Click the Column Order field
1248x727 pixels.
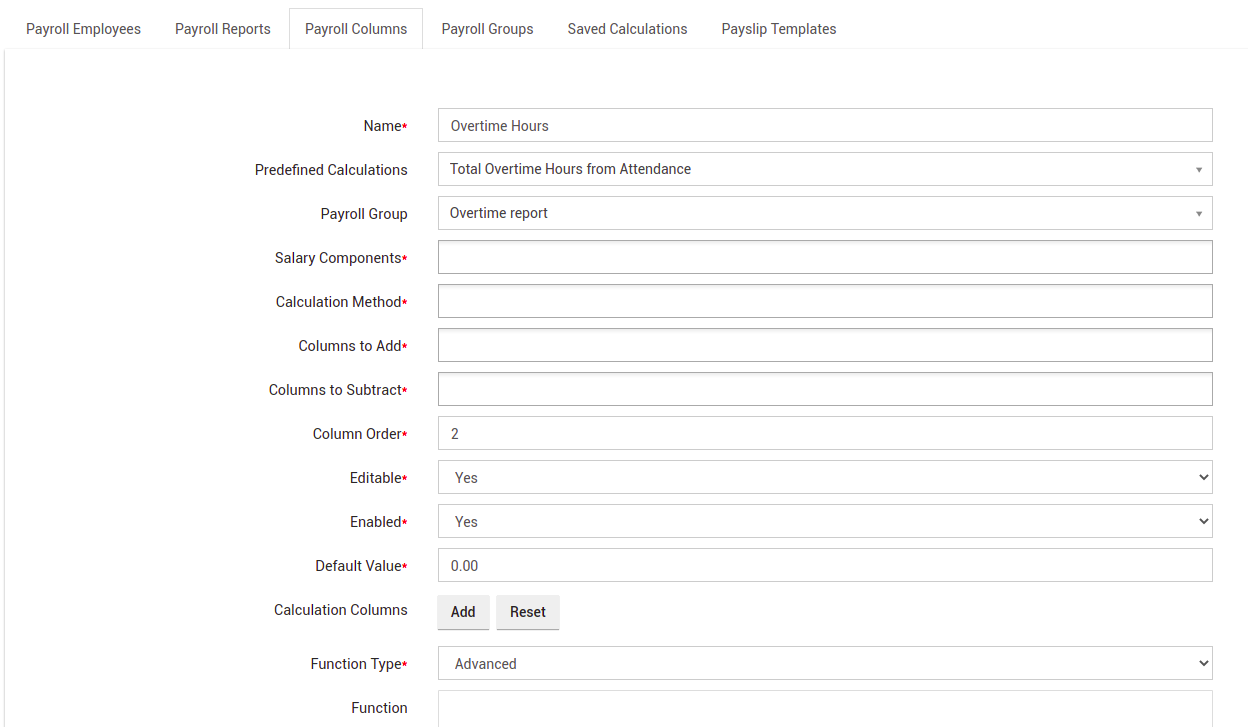(x=825, y=433)
